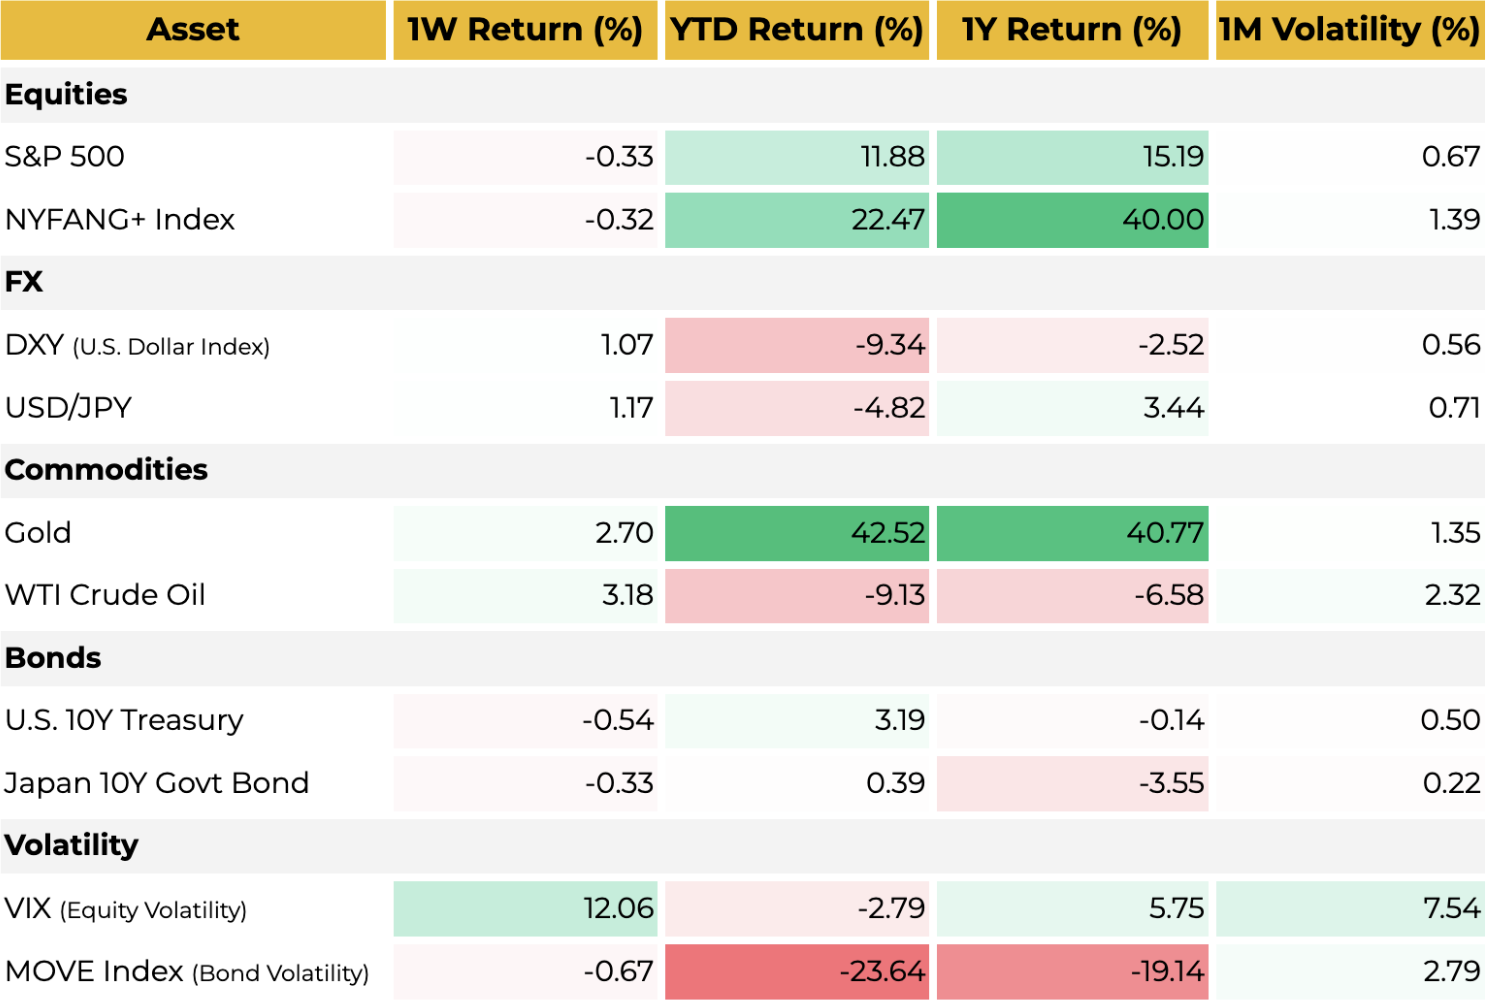
Task: Click the 1Y Return (%) column header
Action: coord(1071,30)
